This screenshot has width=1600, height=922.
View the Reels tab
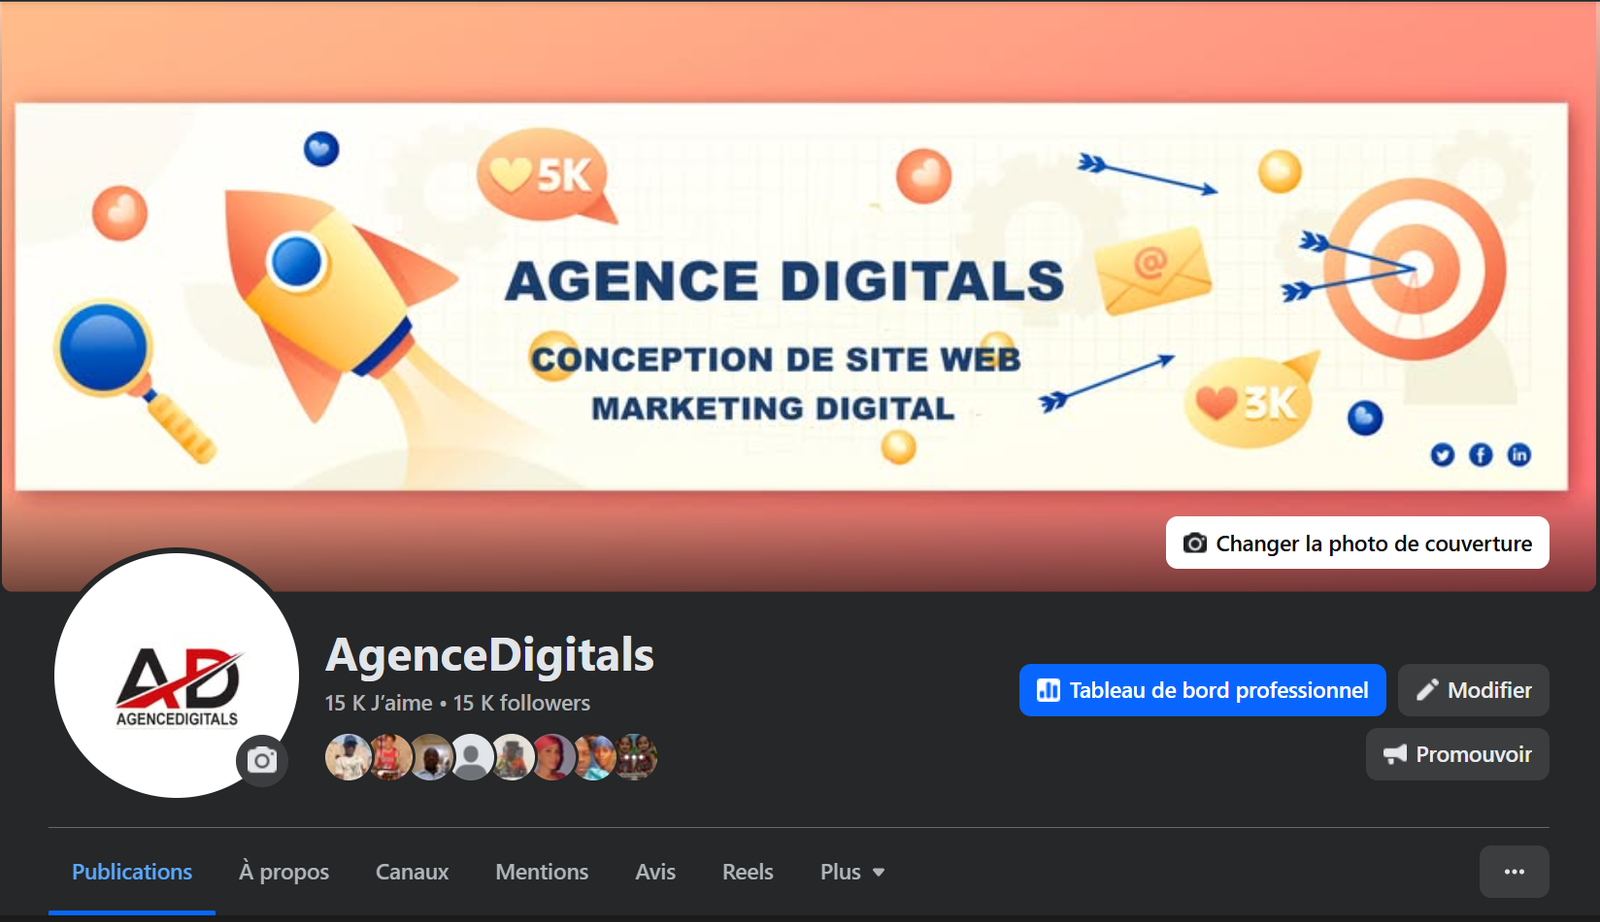point(748,872)
